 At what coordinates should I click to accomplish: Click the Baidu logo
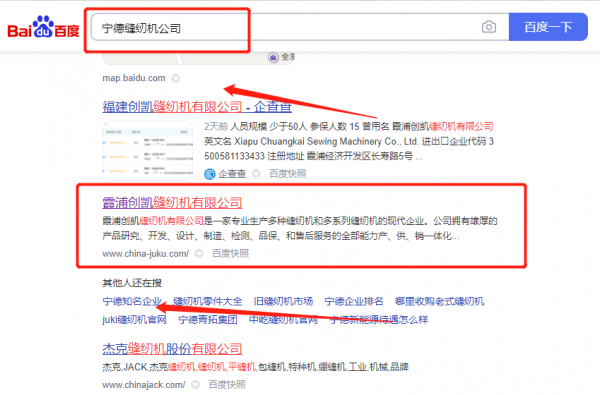(43, 27)
